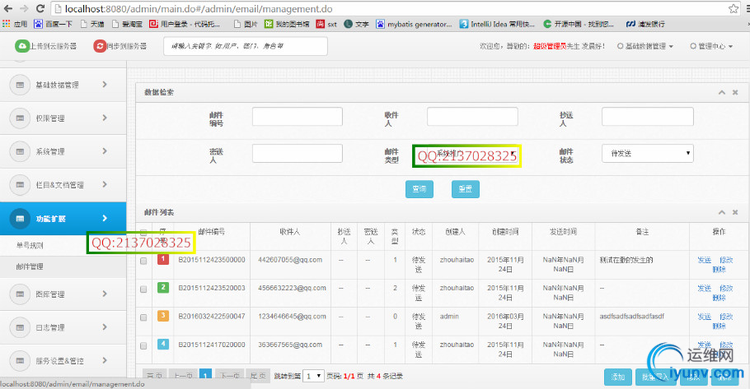
Task: Go to page 1 in pagination
Action: point(206,376)
